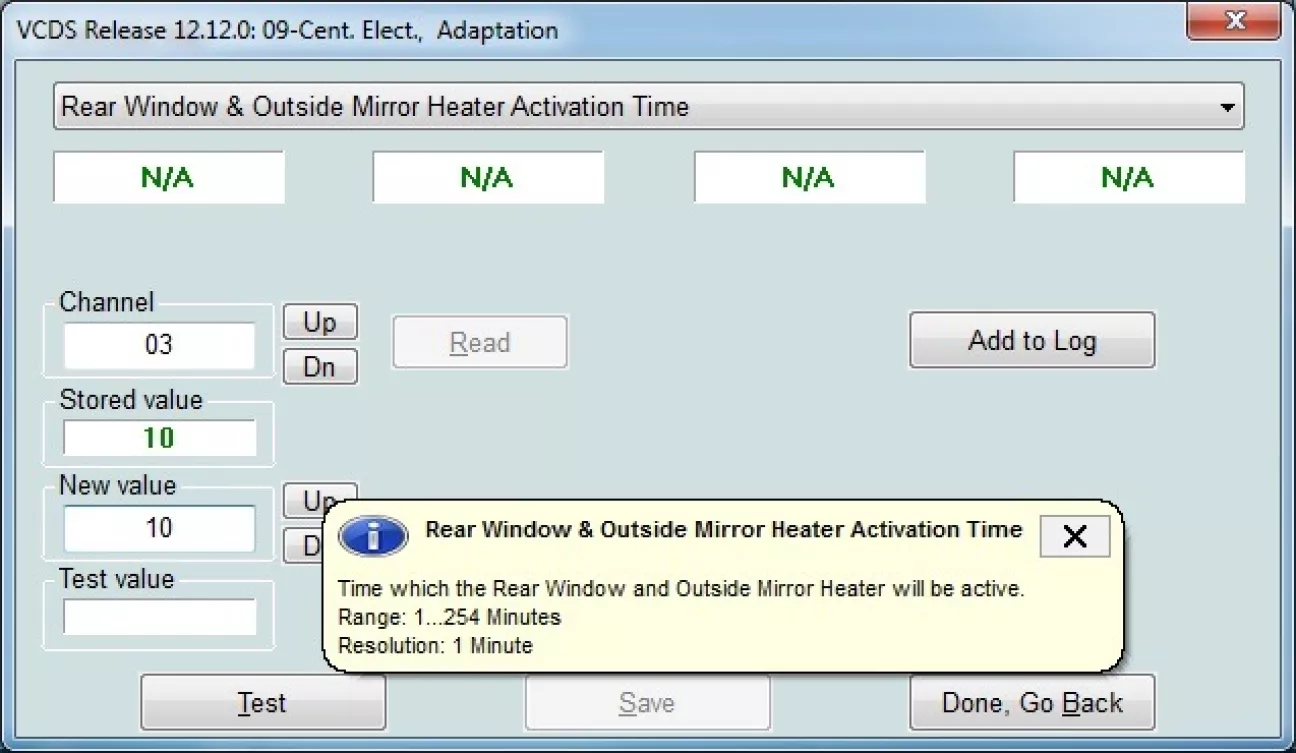Click Done, Go Back
The image size is (1296, 753).
(1031, 703)
